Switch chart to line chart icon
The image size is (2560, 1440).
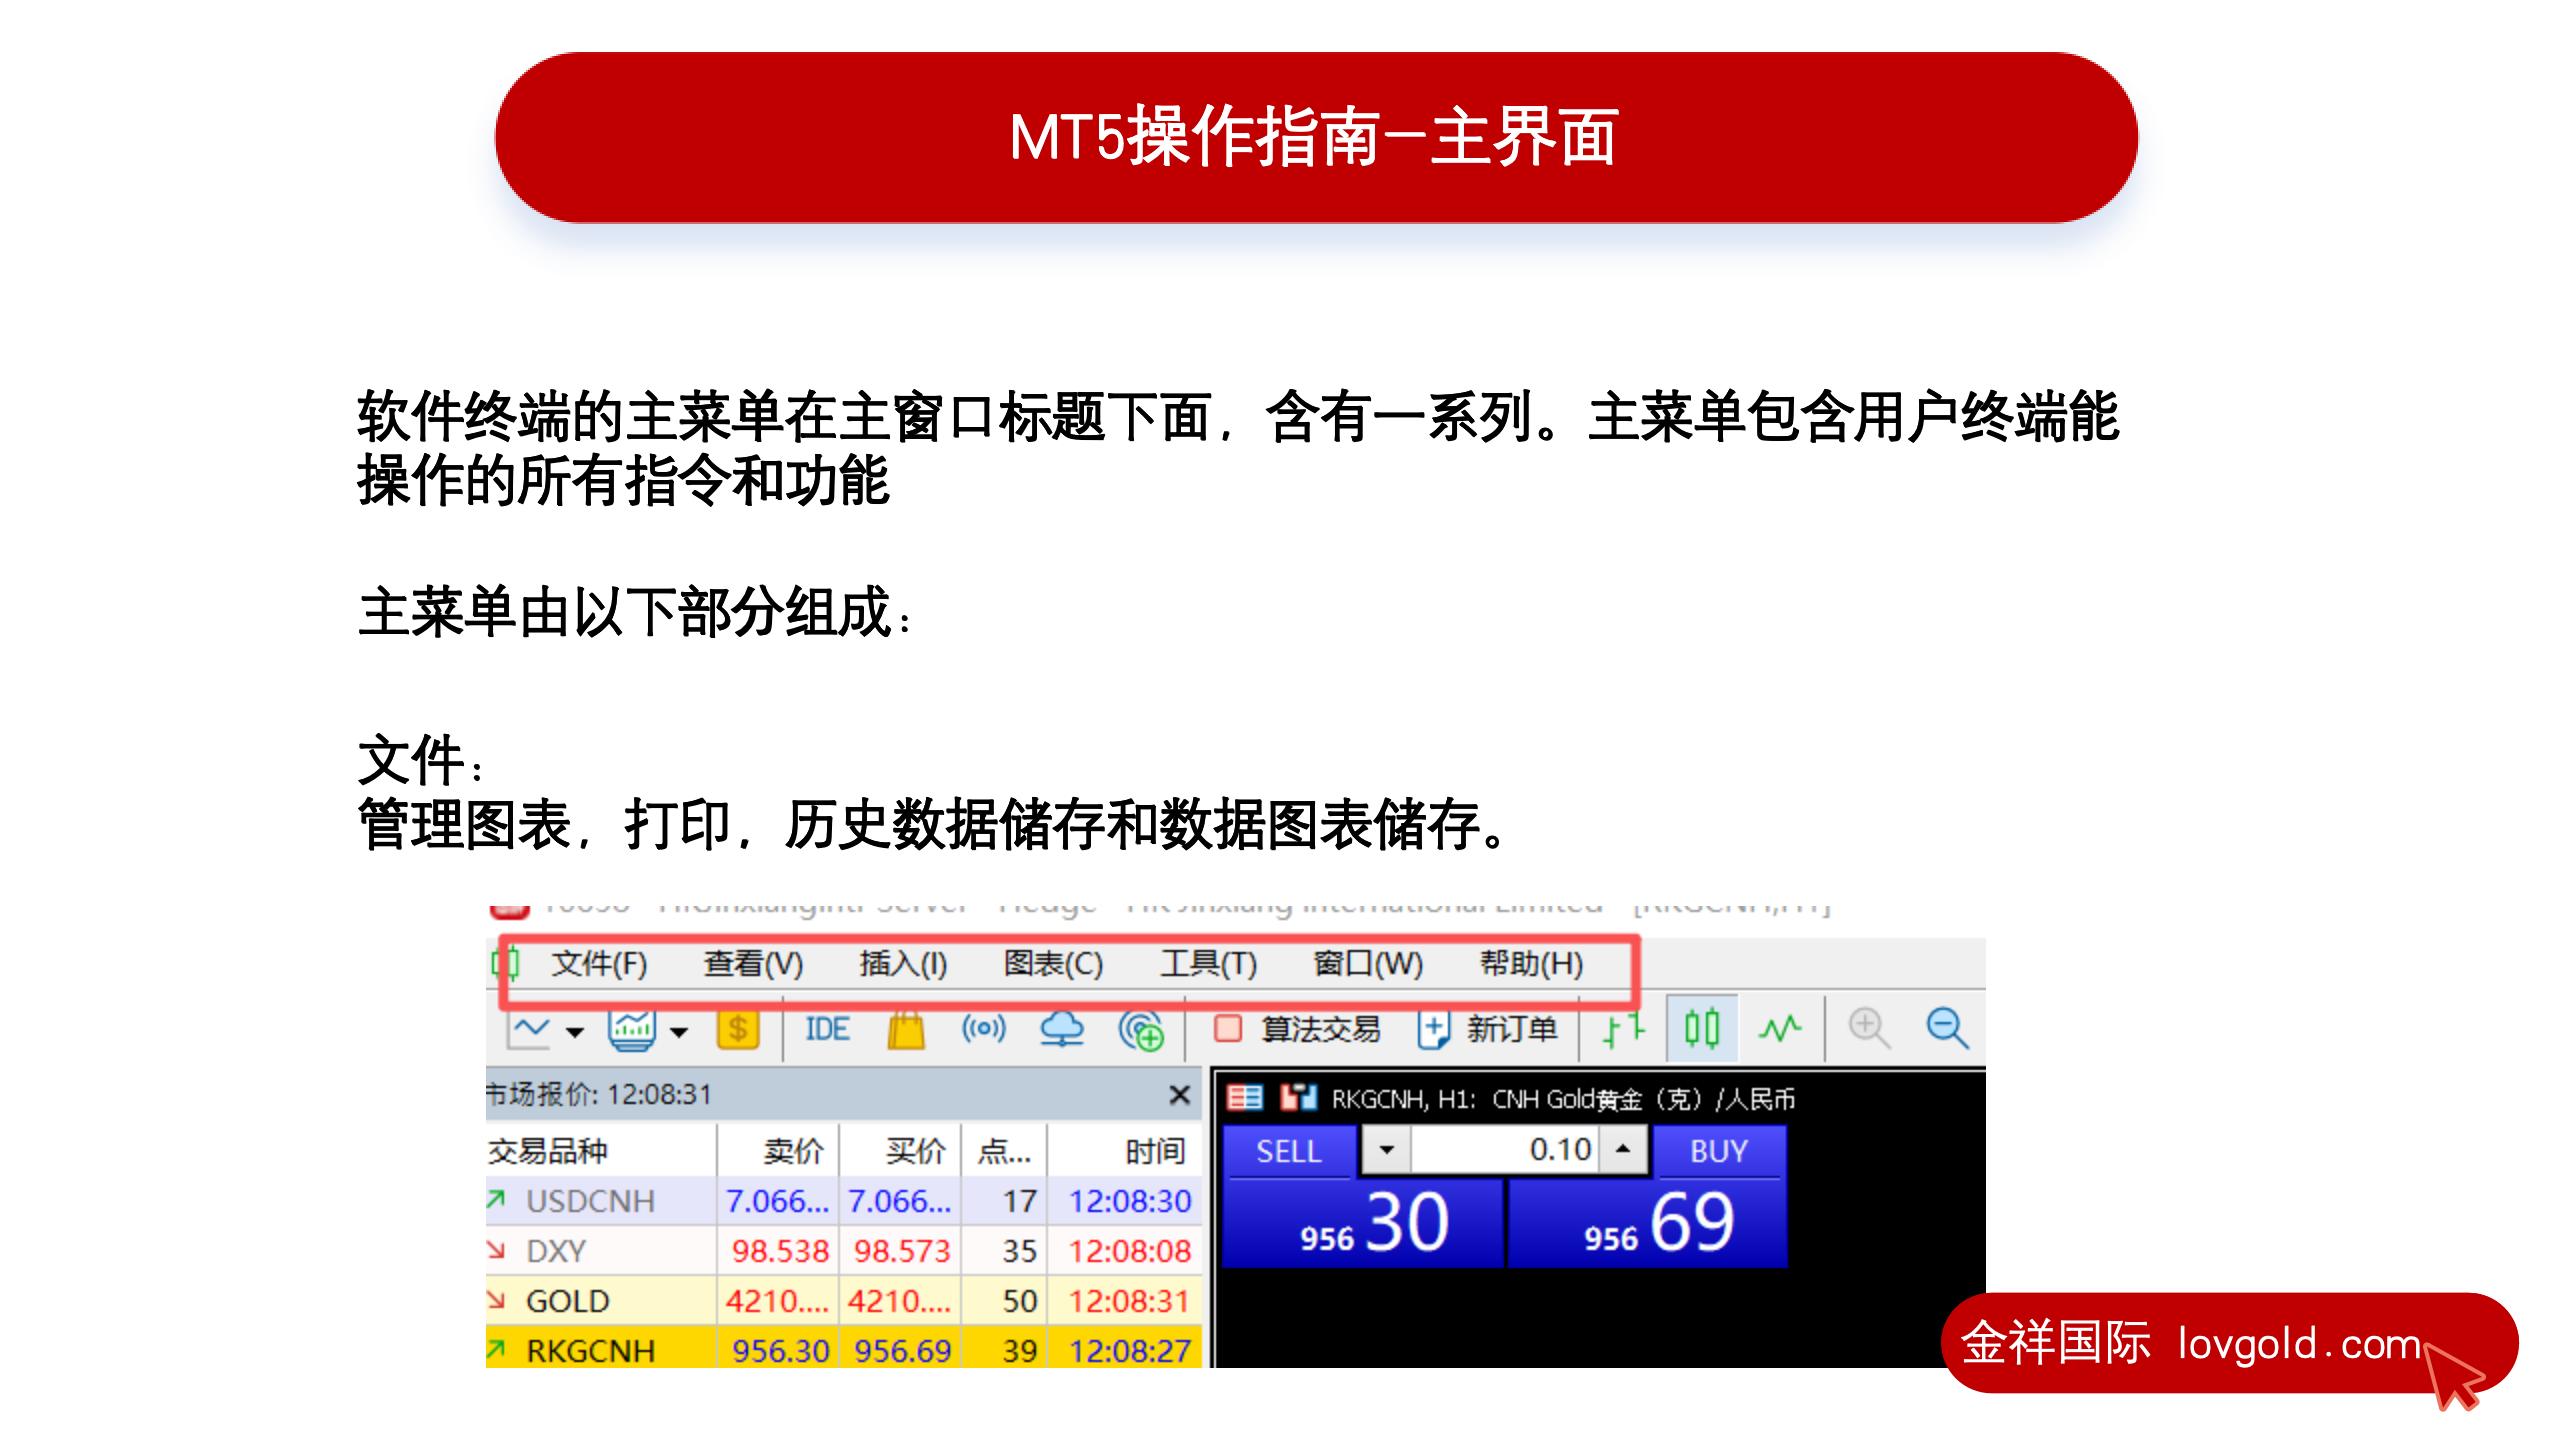click(x=1780, y=1029)
